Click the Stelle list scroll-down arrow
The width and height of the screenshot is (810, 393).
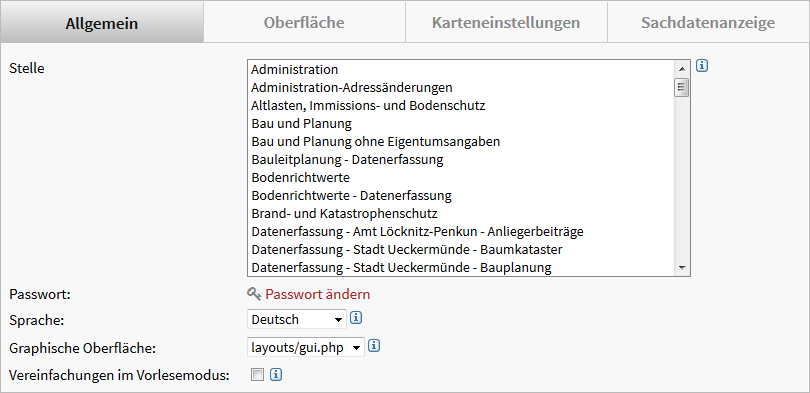pos(682,268)
